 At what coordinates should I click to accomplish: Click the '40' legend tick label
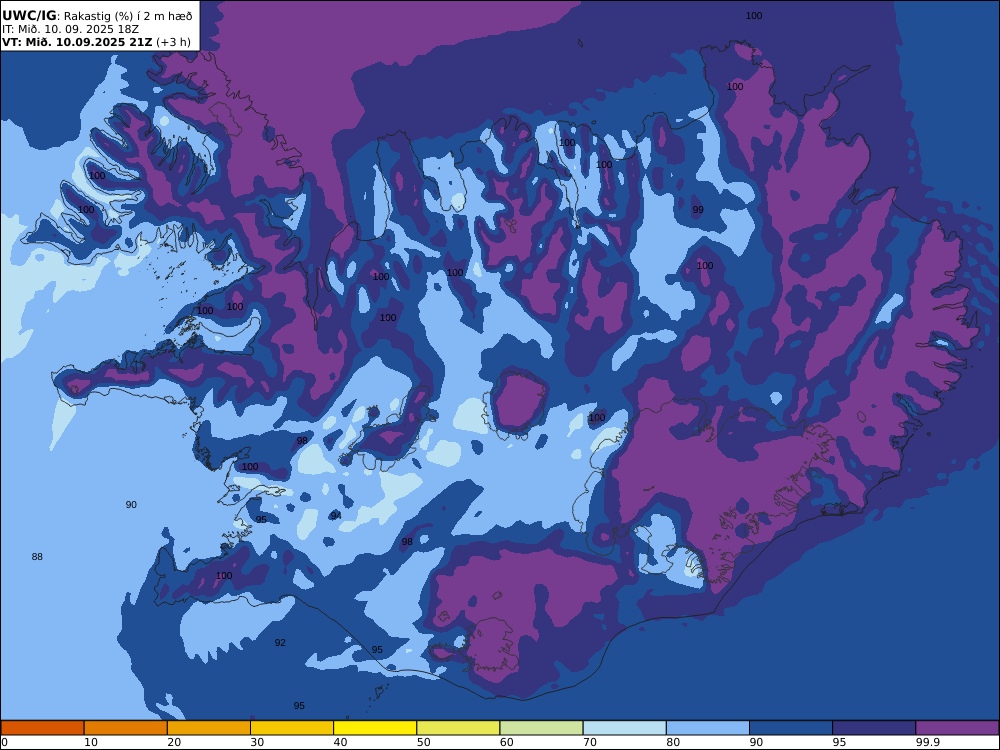pos(341,742)
